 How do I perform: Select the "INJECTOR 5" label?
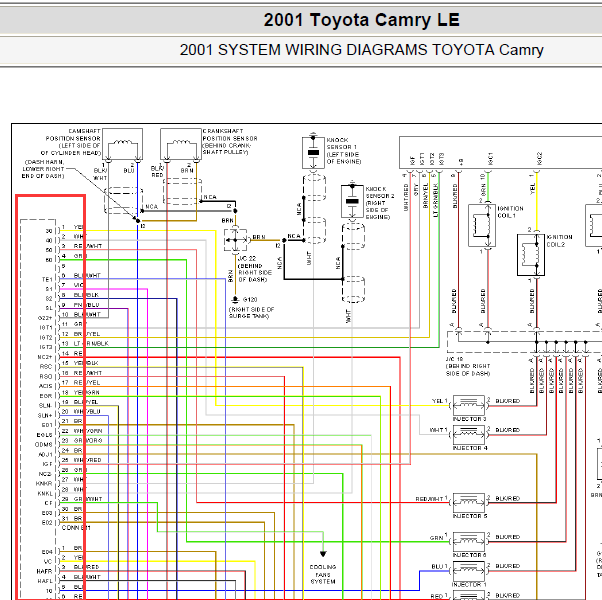(470, 516)
